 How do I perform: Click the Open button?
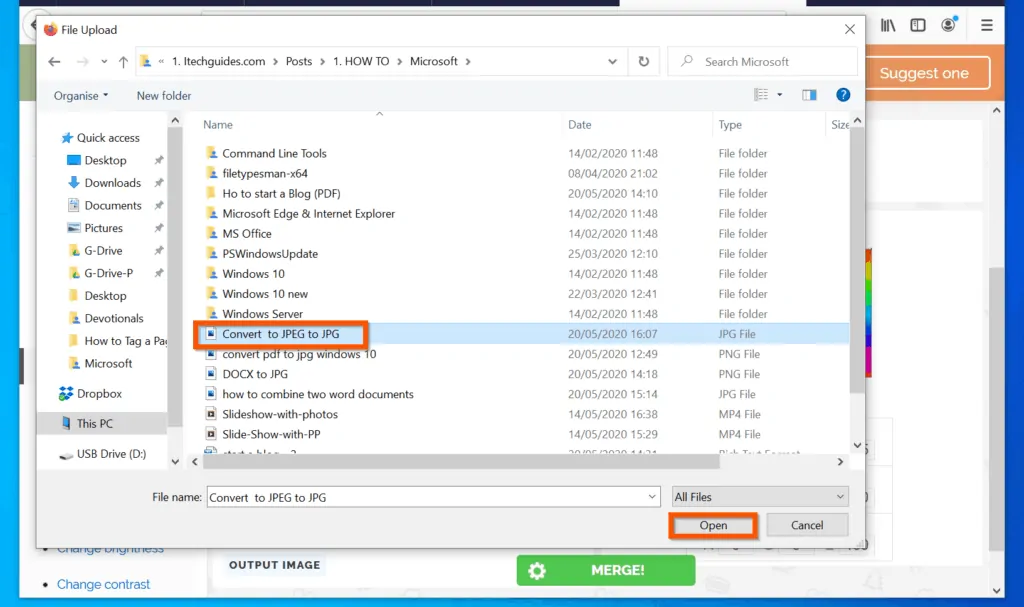tap(713, 525)
